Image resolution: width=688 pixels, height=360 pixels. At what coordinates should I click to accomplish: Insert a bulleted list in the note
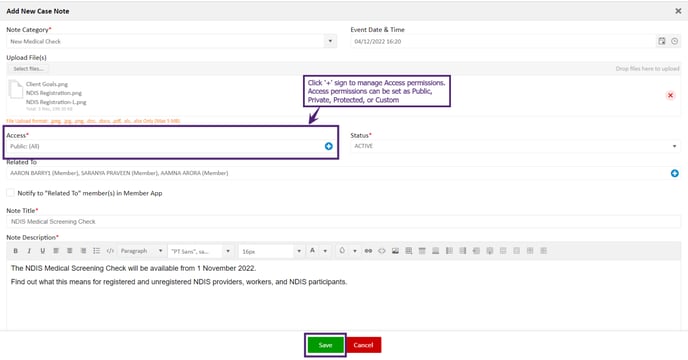point(97,251)
